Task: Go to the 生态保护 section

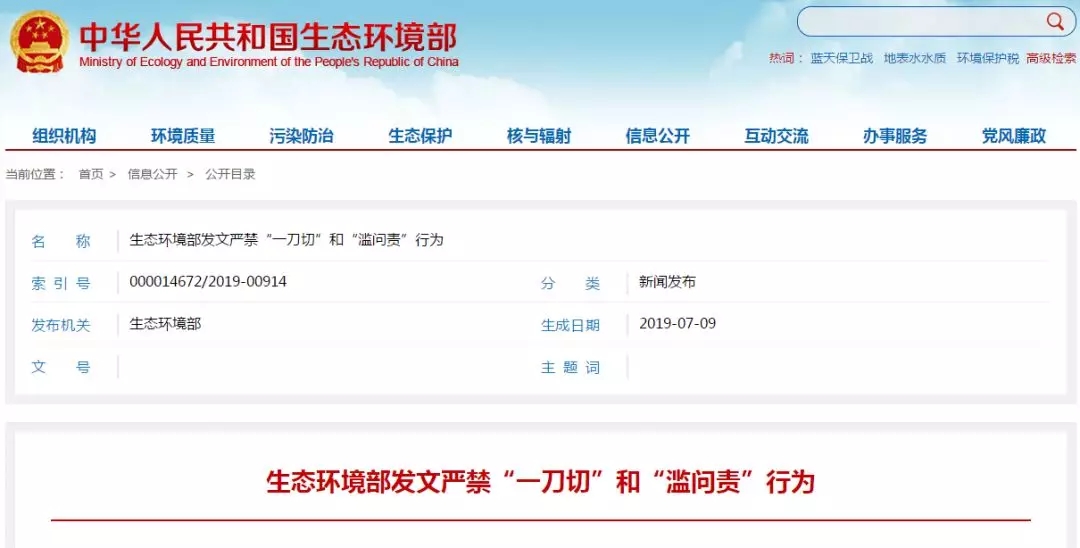Action: (420, 136)
